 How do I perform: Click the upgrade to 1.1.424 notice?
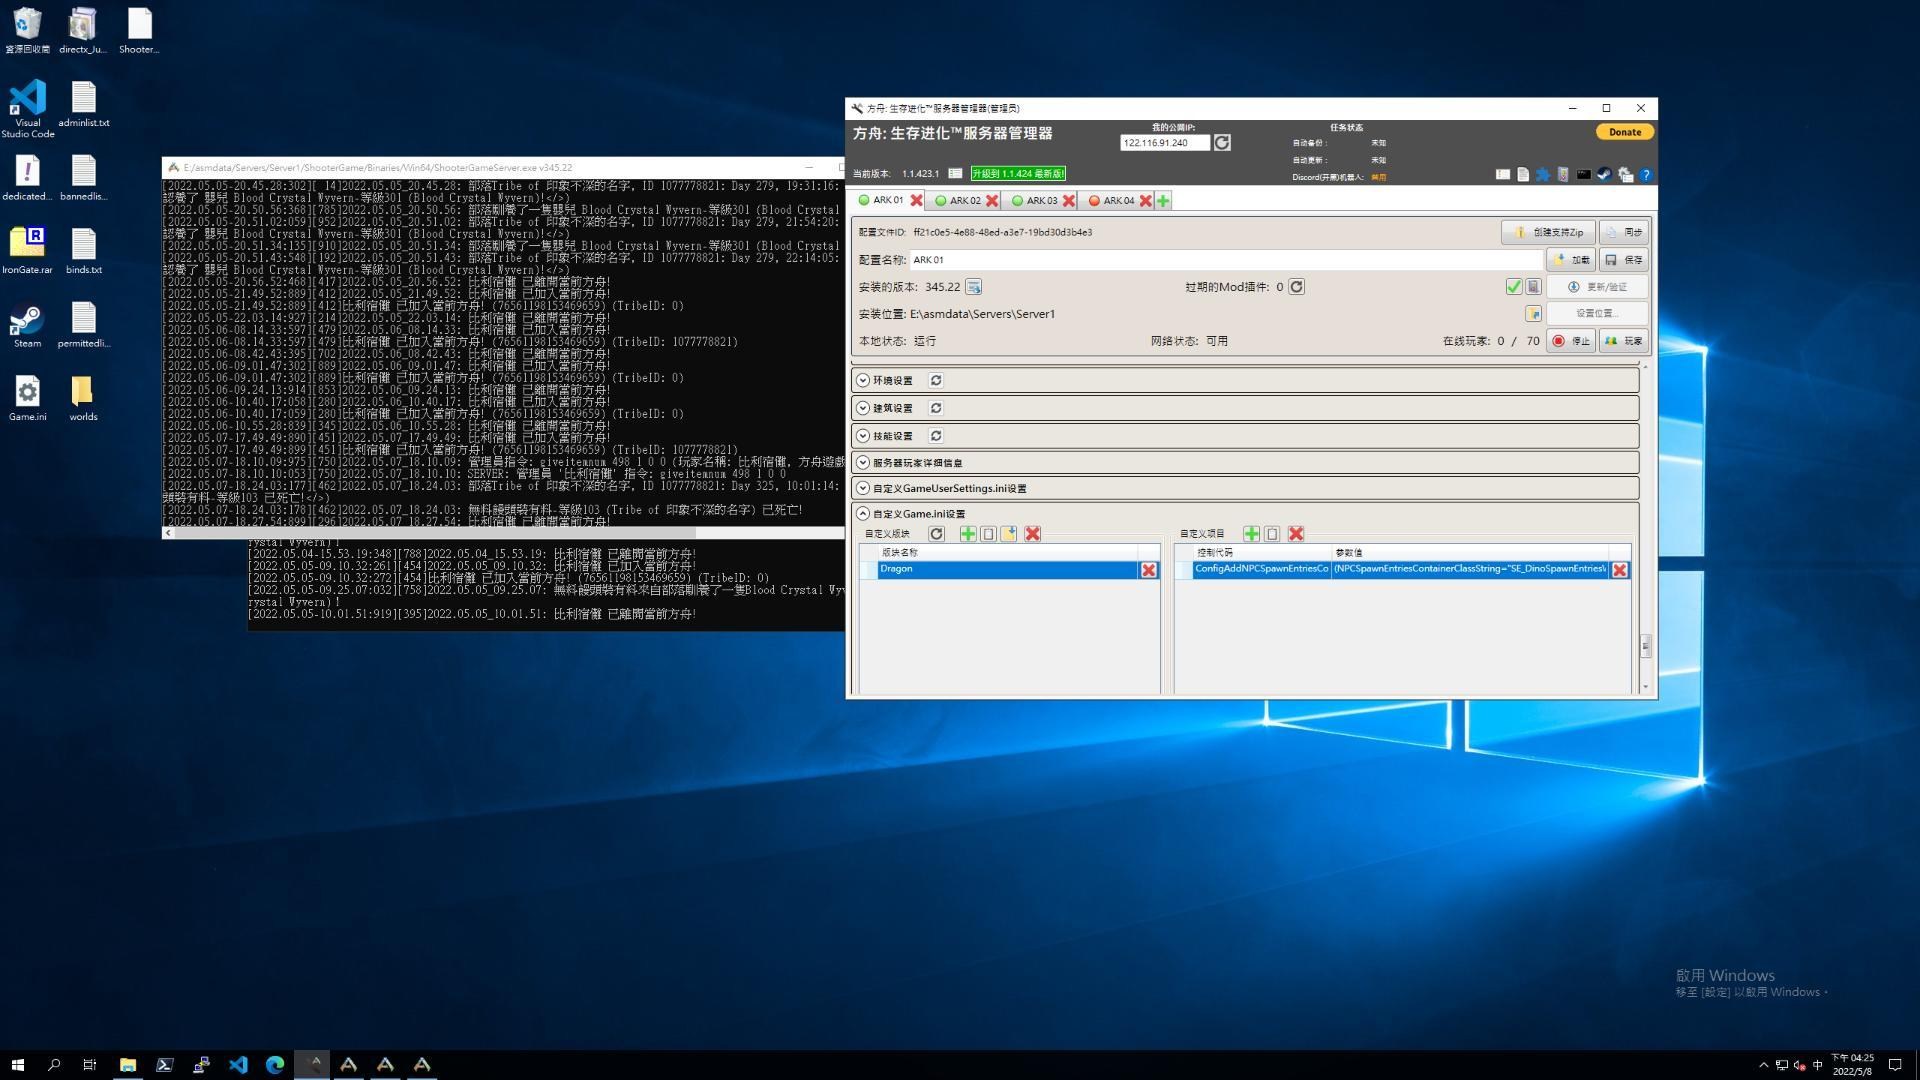point(1018,174)
